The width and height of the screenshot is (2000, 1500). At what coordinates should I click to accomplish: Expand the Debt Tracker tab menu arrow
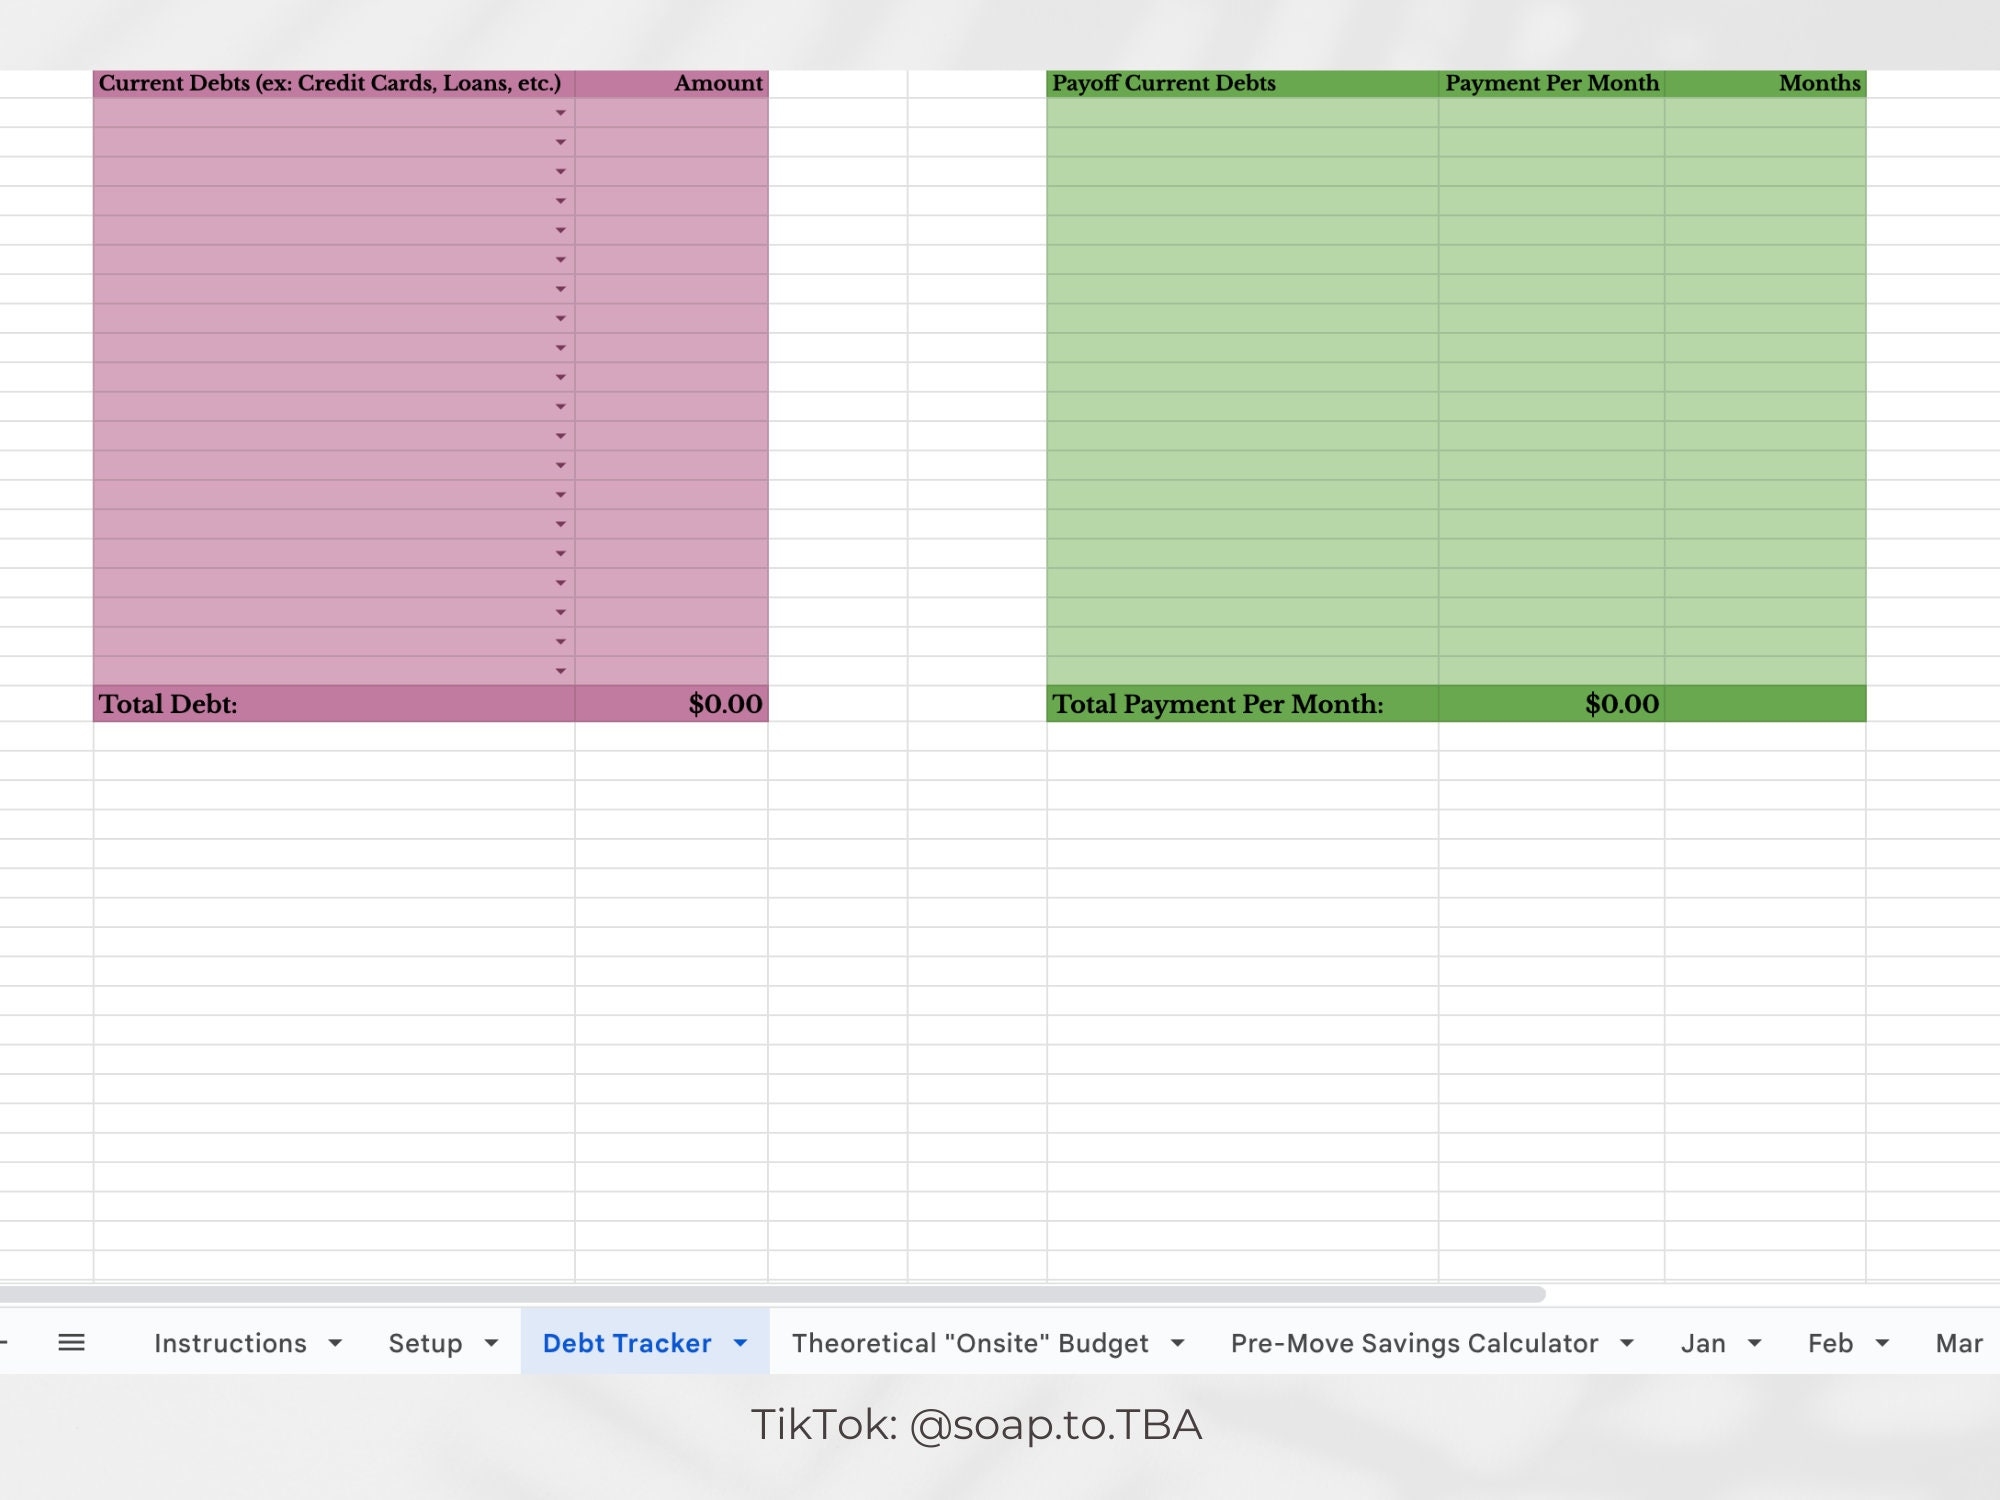click(740, 1343)
